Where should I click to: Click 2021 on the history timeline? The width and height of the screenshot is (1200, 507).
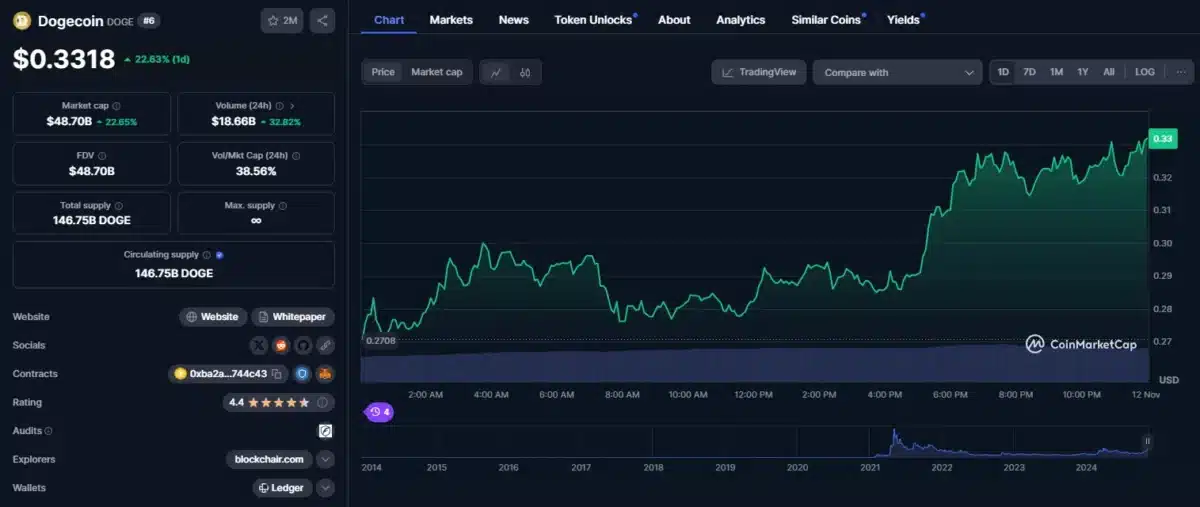[x=870, y=467]
